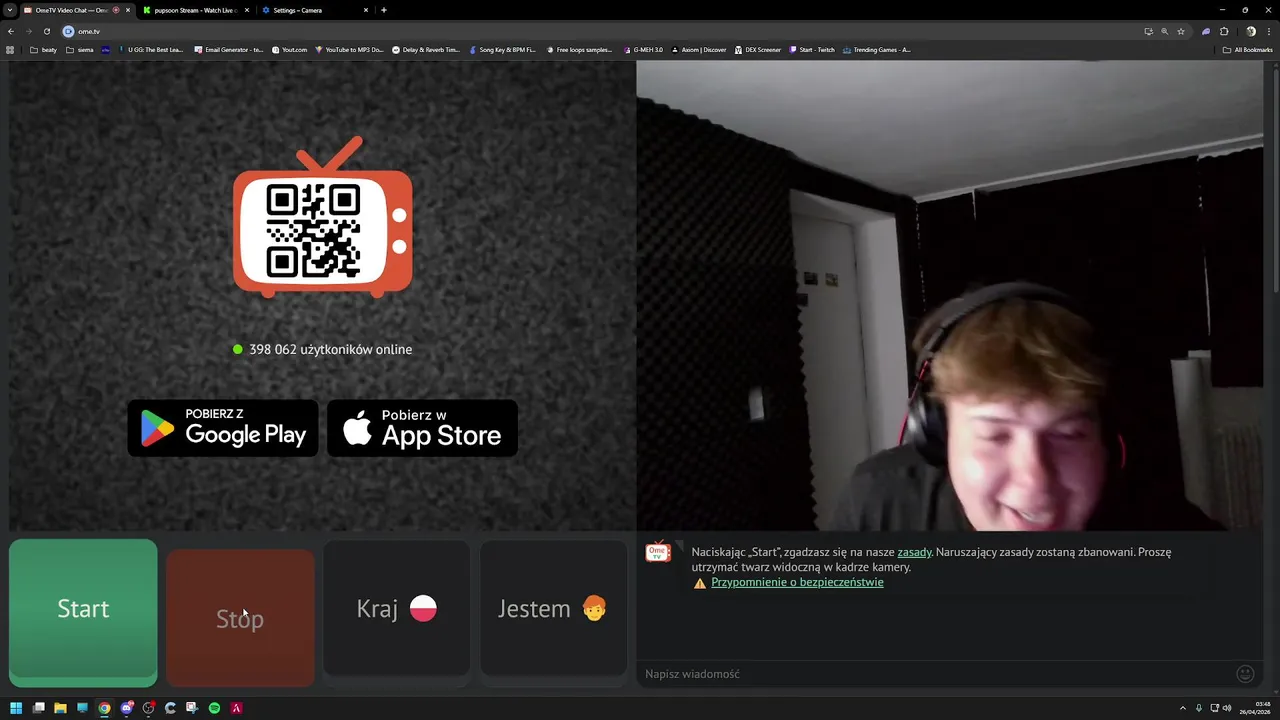Open Email Generator bookmark
Screen dimensions: 1280x720
[229, 50]
